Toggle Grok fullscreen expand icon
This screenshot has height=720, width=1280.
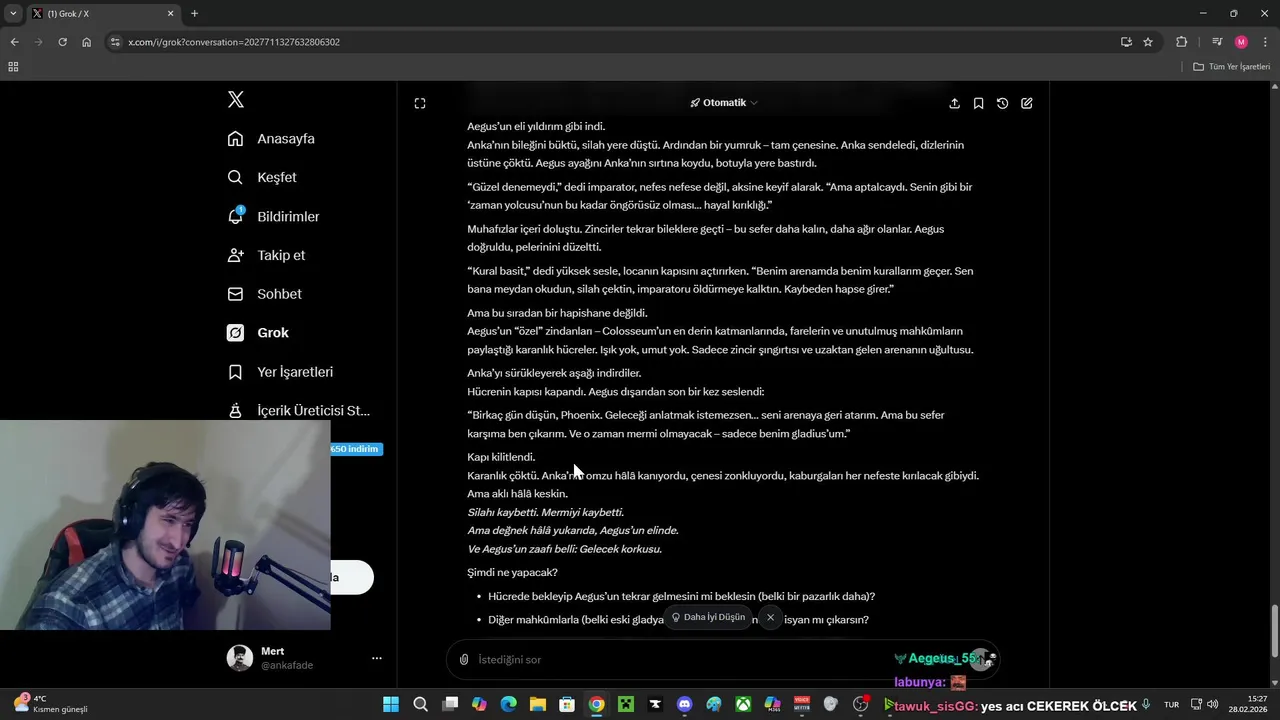420,103
